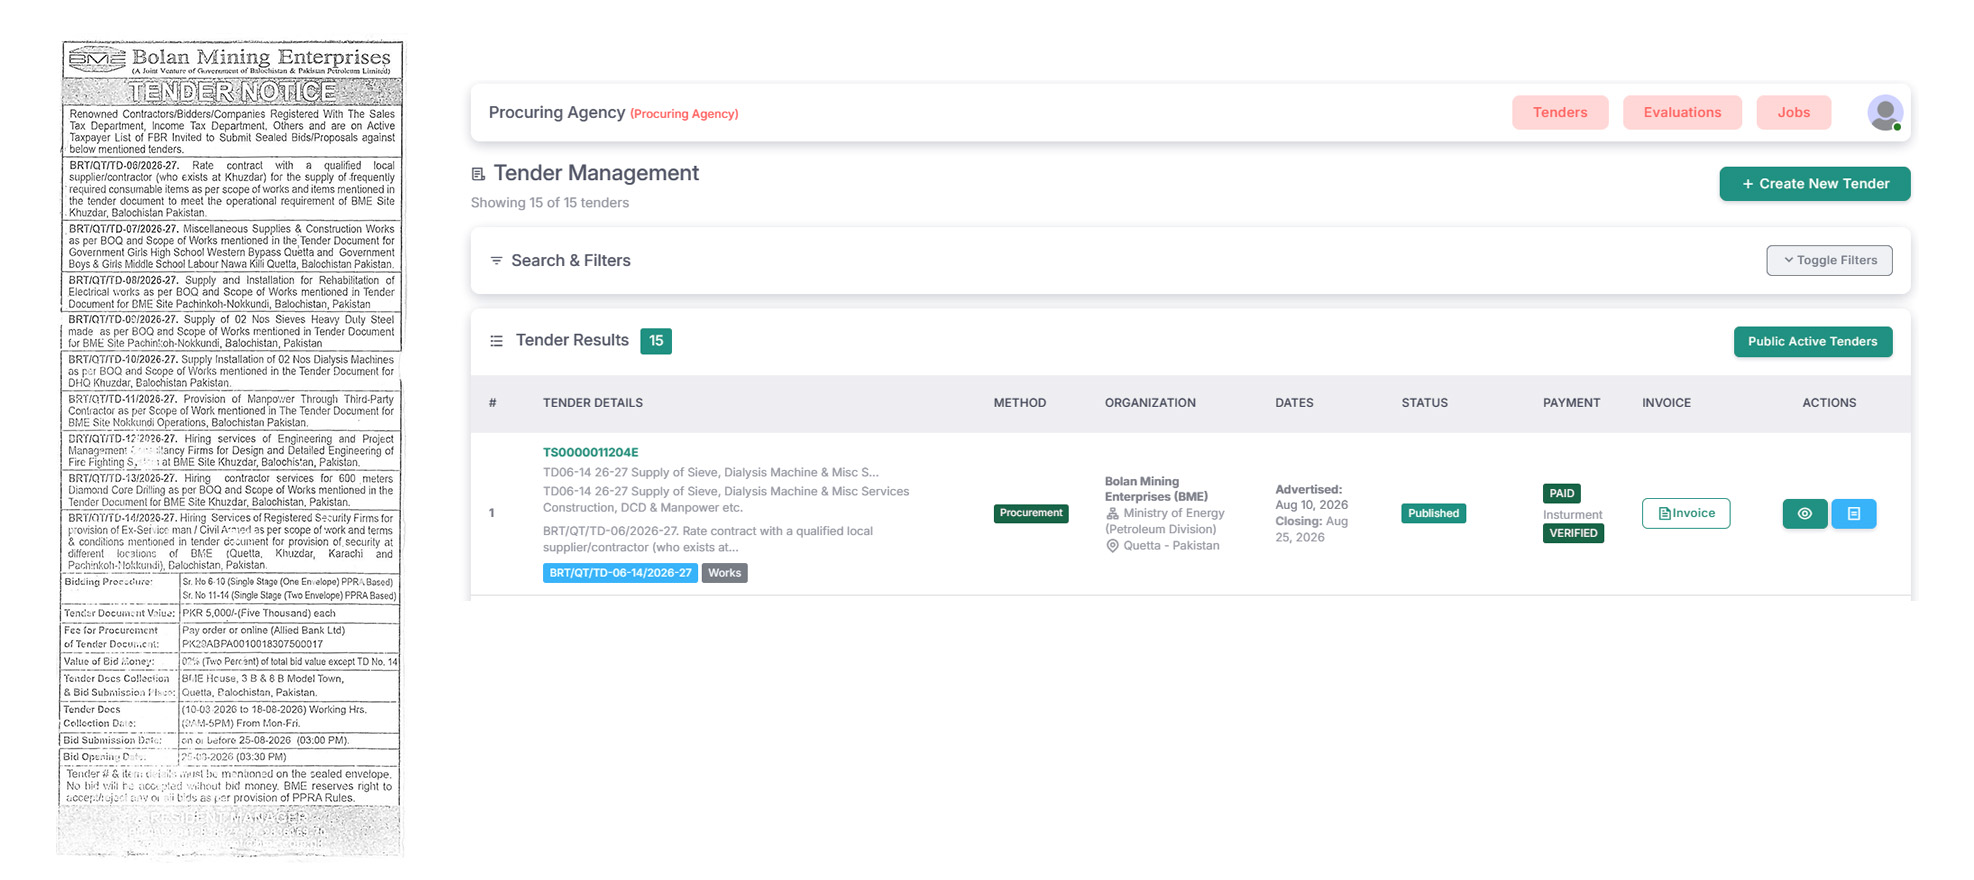
Task: Open the Tenders tab
Action: 1560,113
